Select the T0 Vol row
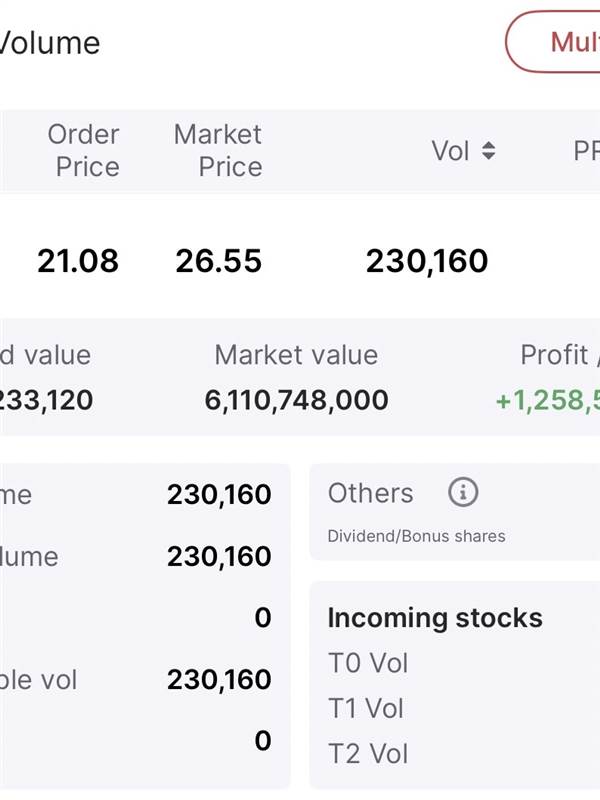This screenshot has width=600, height=800. click(x=368, y=663)
